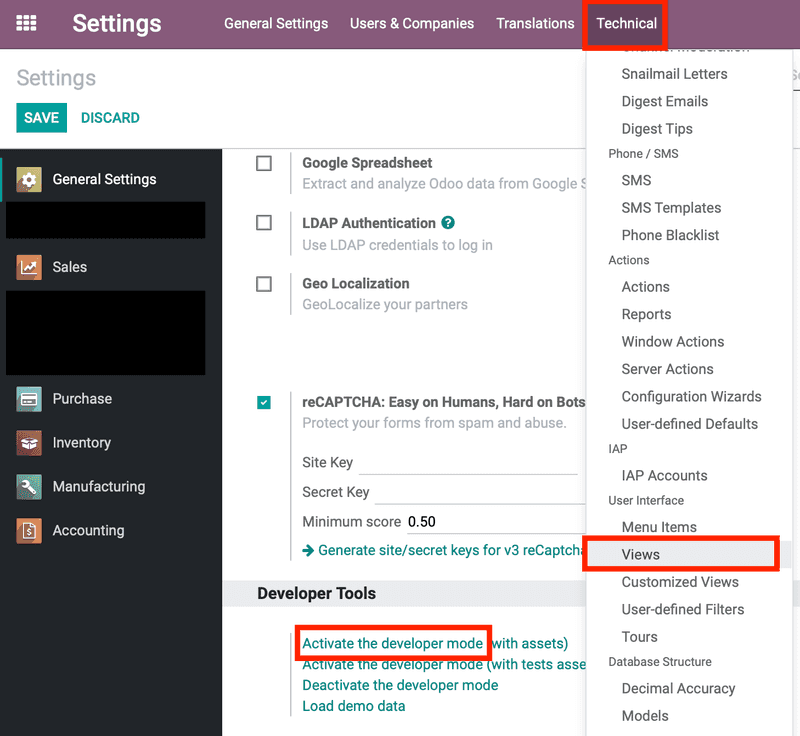Click the Inventory box icon
The image size is (800, 736).
[x=29, y=443]
